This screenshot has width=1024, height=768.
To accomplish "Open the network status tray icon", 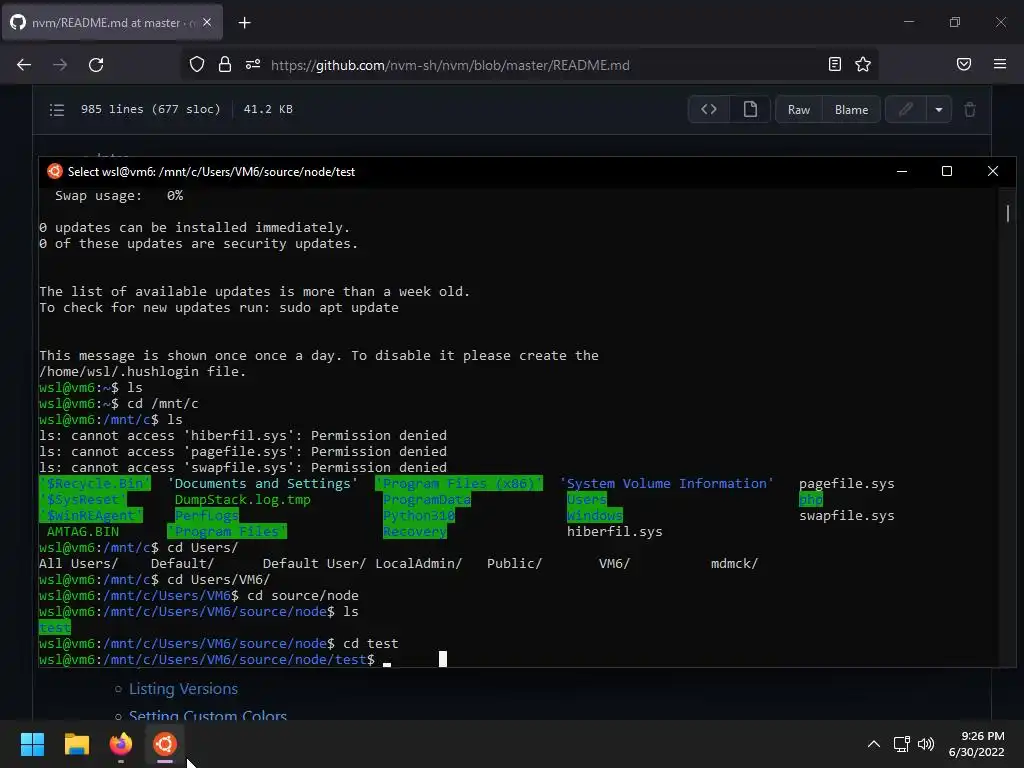I will (902, 744).
